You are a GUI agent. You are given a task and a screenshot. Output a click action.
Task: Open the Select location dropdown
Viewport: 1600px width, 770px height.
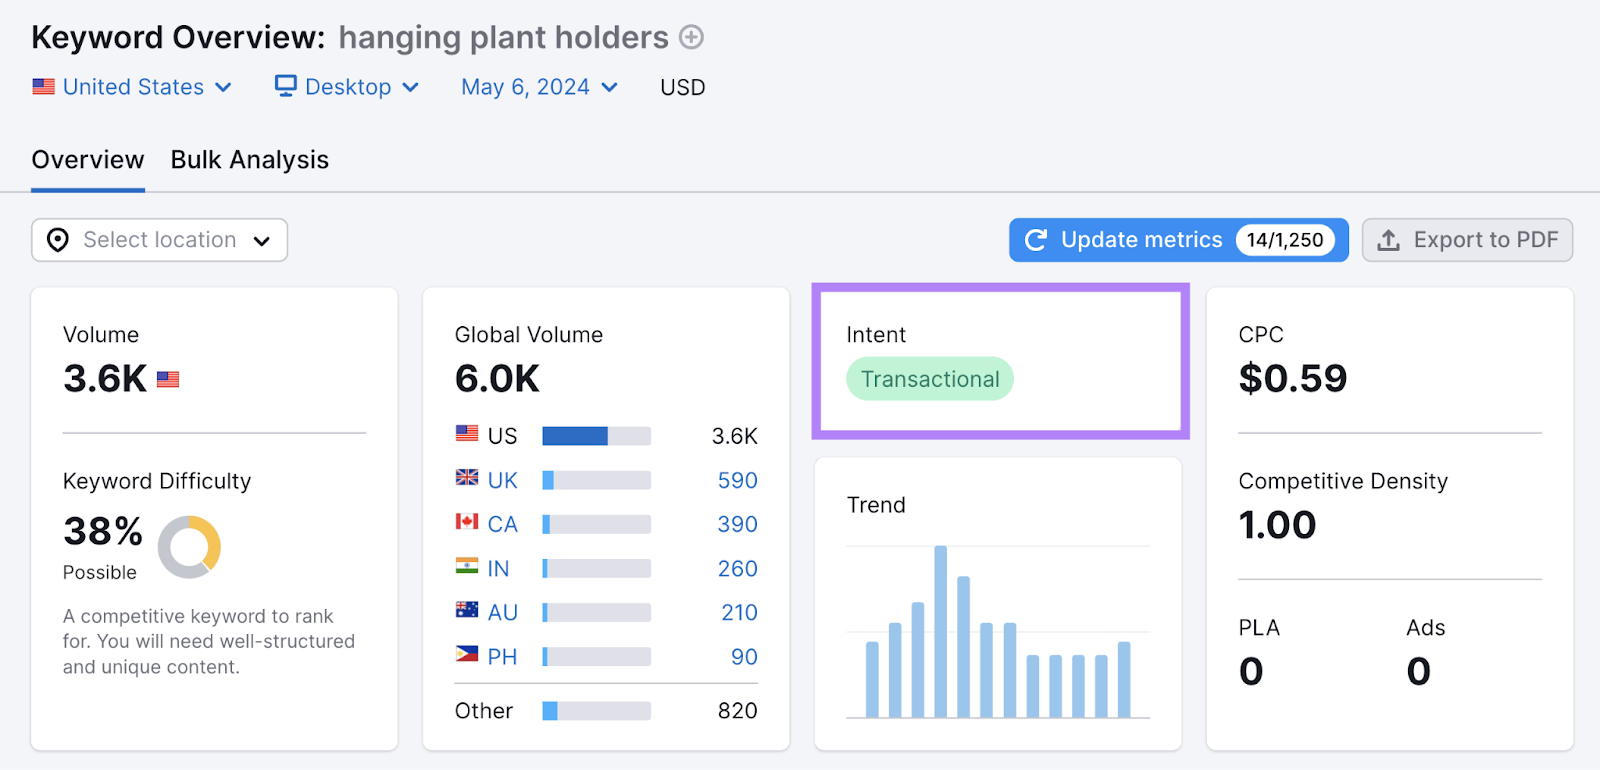click(x=159, y=240)
